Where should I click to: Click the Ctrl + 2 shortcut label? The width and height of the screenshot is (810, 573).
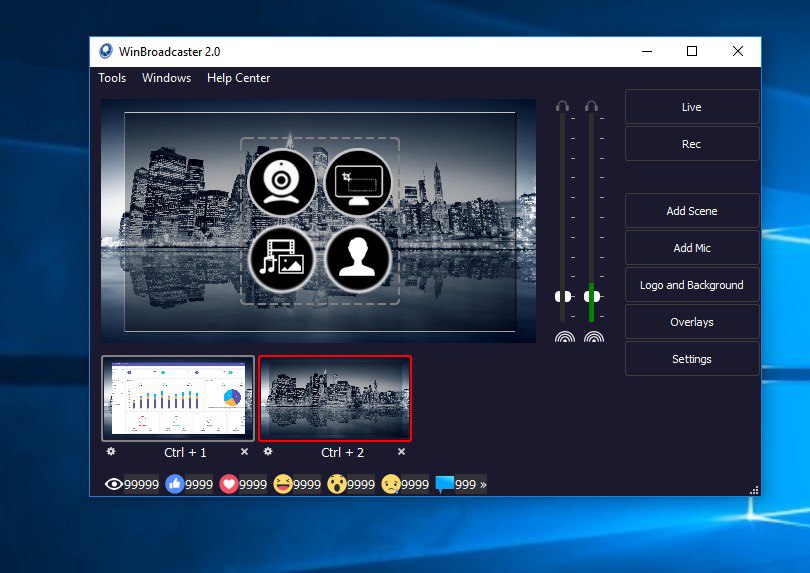(342, 453)
